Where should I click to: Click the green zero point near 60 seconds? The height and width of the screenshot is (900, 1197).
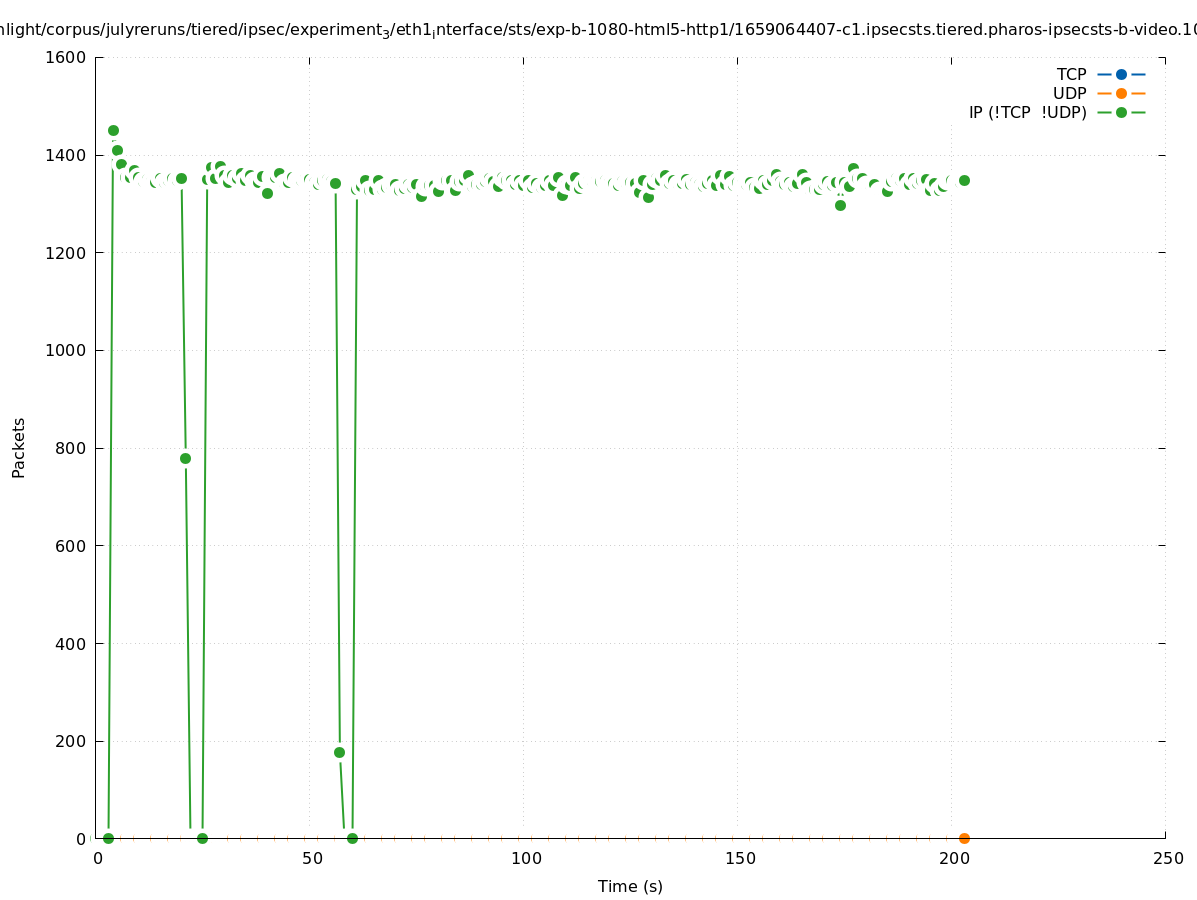352,838
